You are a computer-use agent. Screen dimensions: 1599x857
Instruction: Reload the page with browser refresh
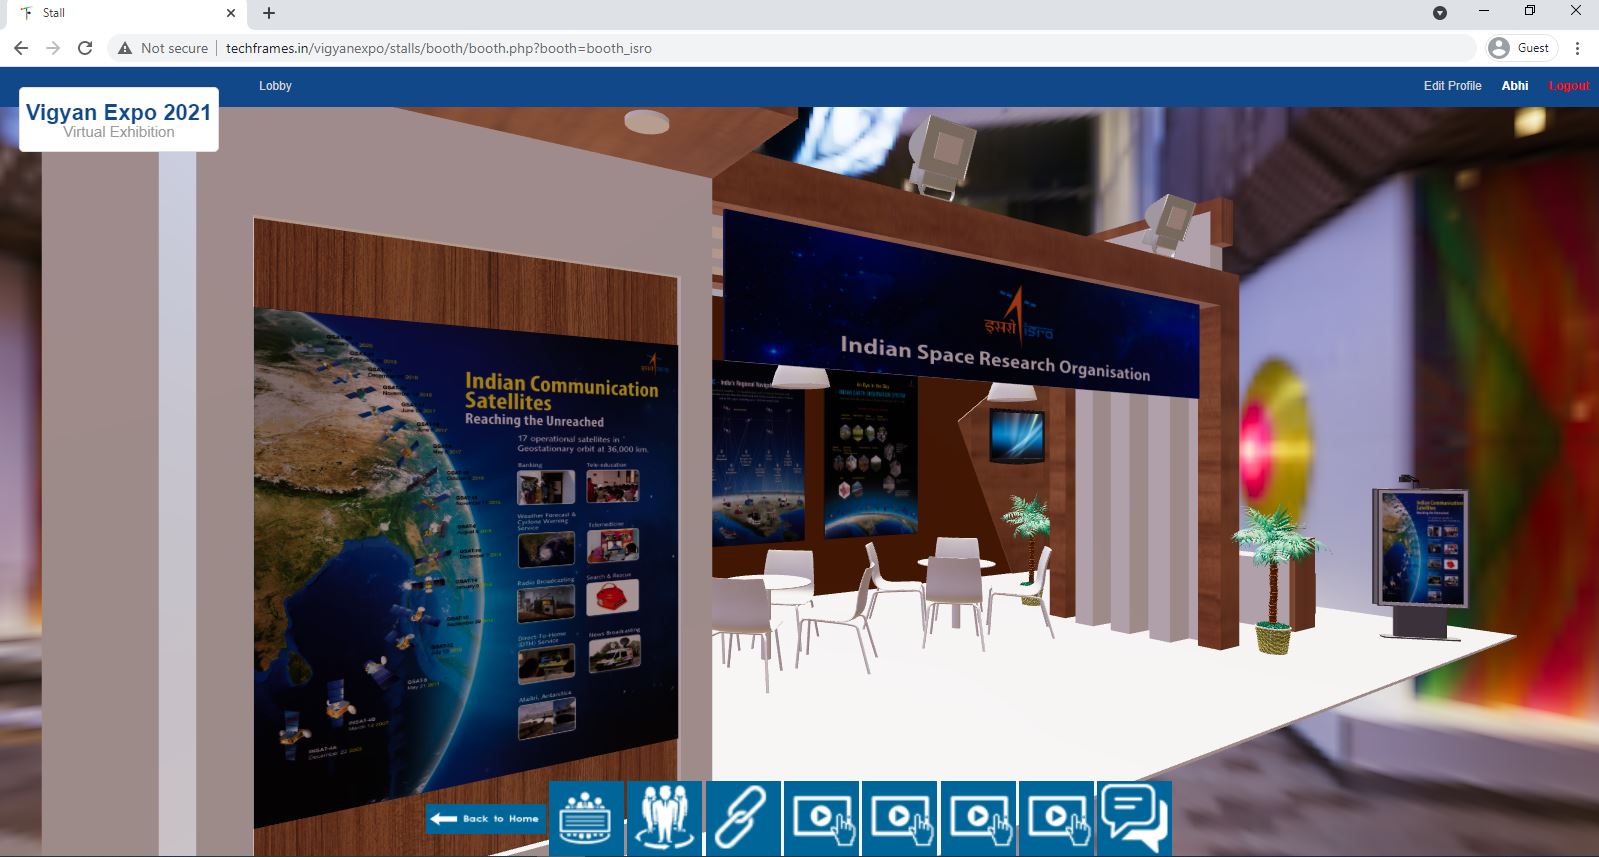pos(85,48)
